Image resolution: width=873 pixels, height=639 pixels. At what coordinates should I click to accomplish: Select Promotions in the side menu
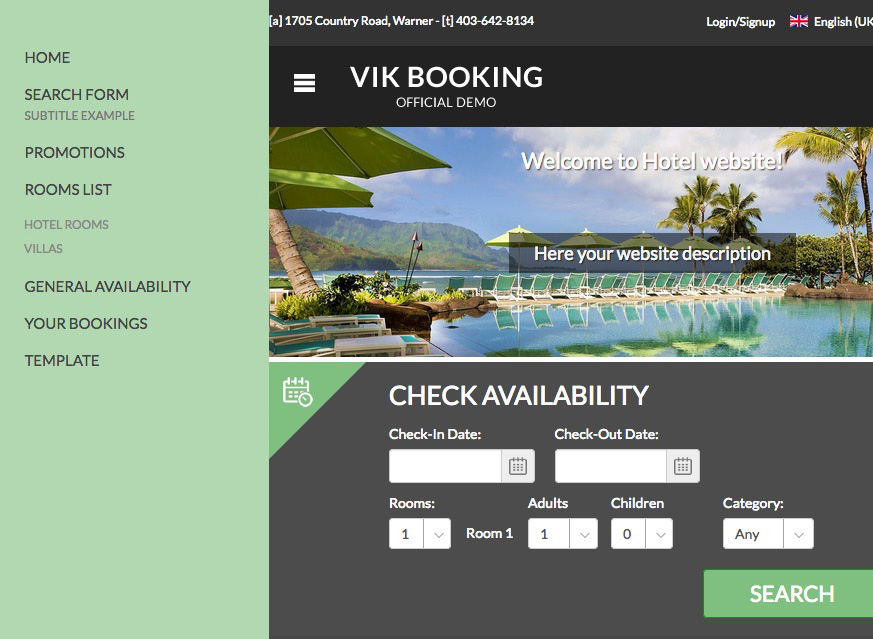point(75,153)
